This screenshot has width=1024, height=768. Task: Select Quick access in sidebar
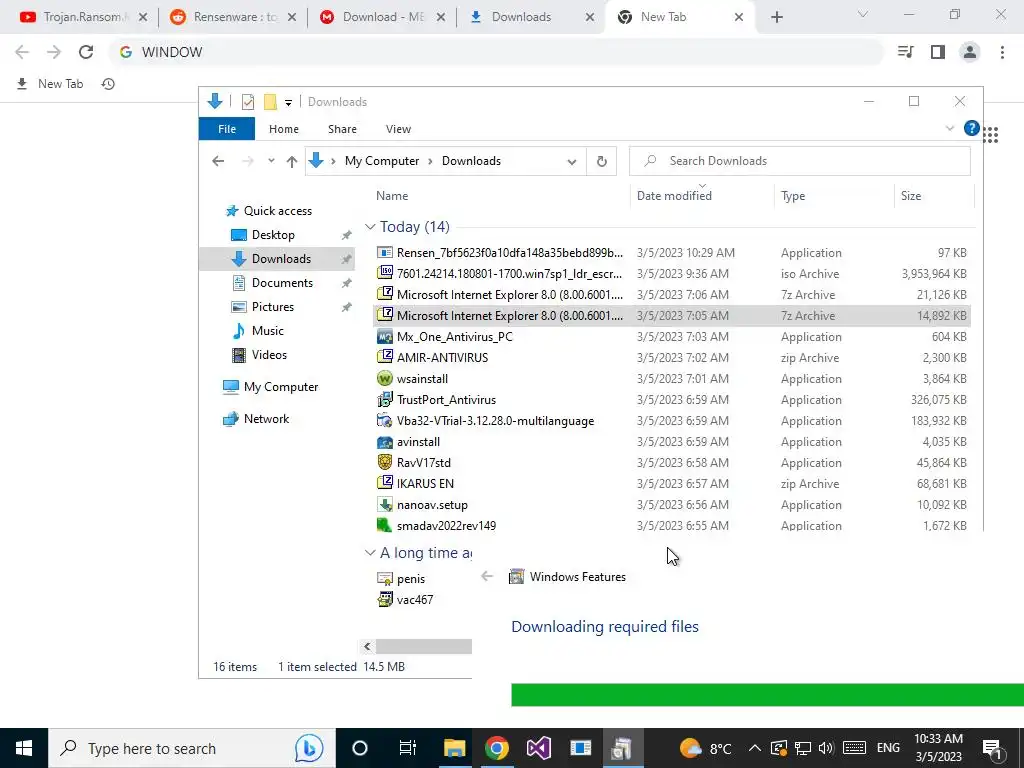tap(278, 211)
